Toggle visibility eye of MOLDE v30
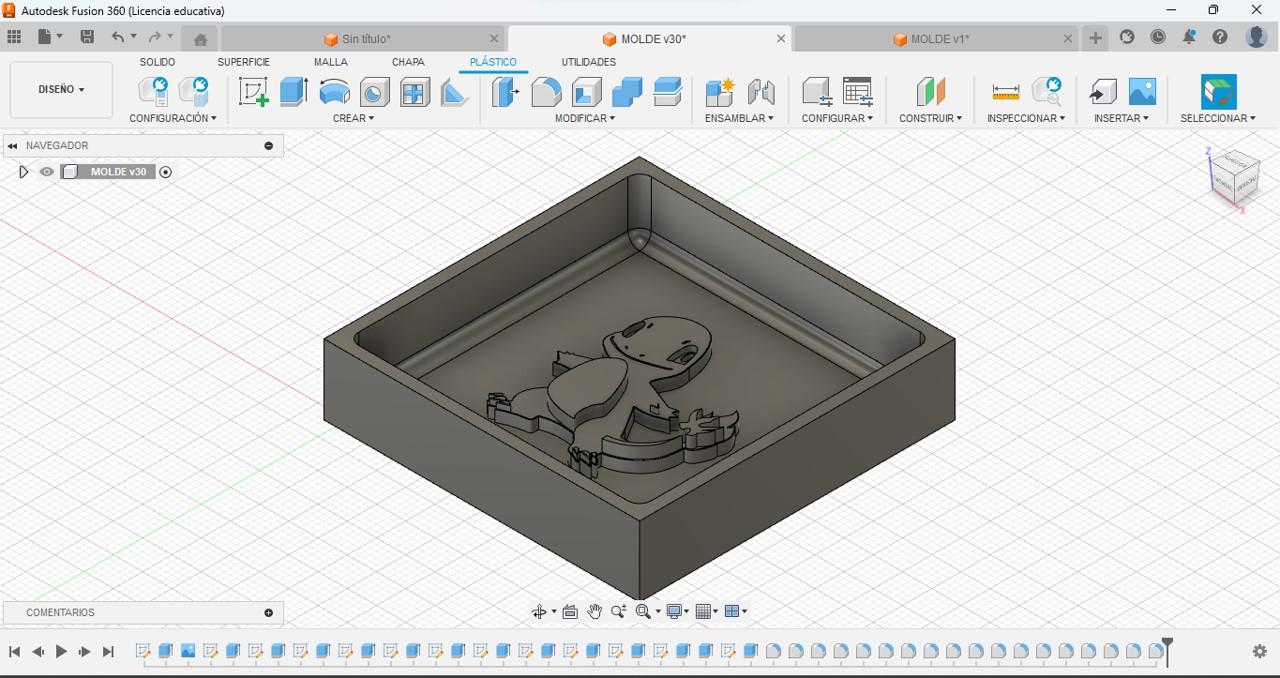The height and width of the screenshot is (678, 1280). pyautogui.click(x=46, y=172)
